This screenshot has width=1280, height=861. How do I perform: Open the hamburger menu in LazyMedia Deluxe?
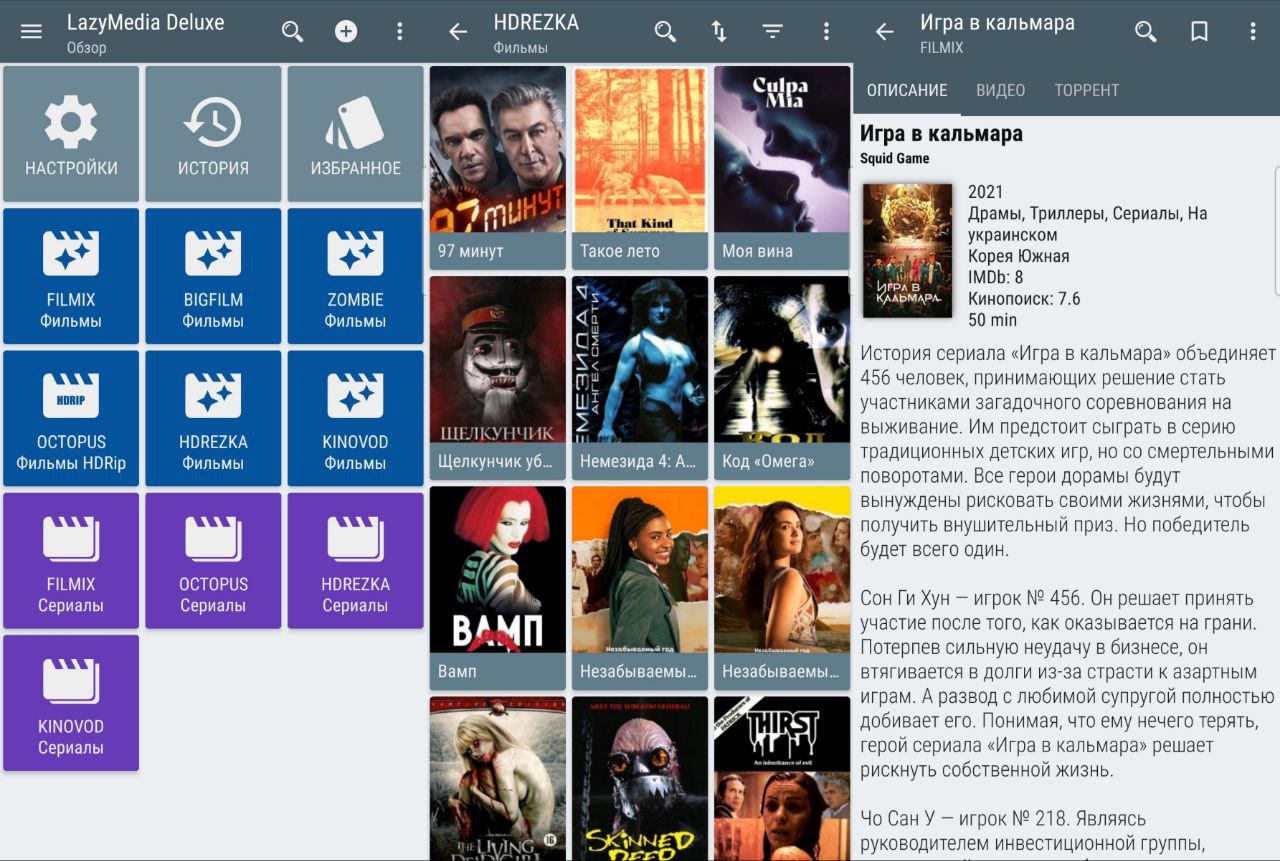tap(31, 31)
